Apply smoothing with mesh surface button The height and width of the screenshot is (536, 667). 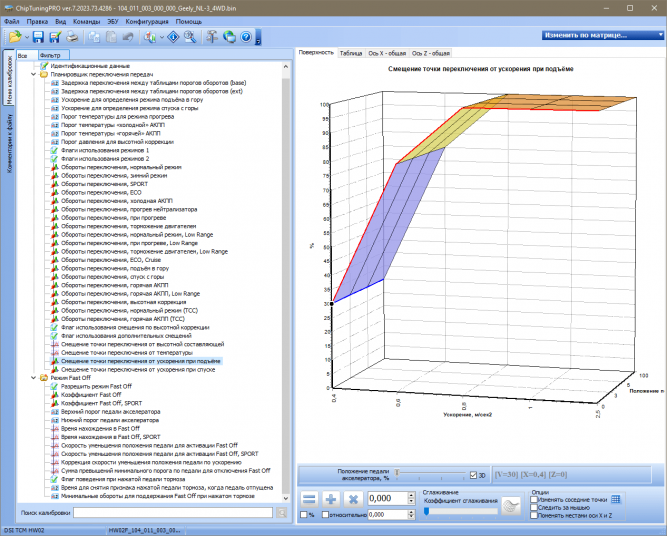pos(511,506)
